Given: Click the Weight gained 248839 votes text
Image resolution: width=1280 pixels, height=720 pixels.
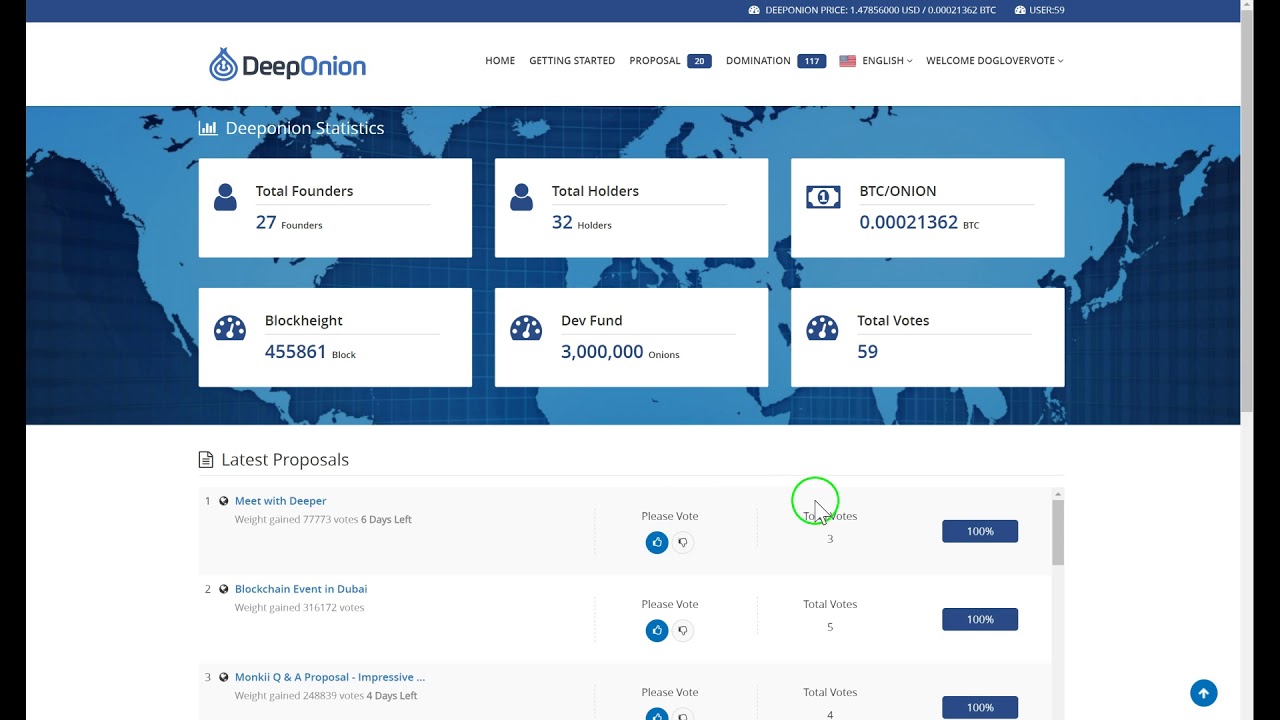Looking at the screenshot, I should [x=300, y=695].
